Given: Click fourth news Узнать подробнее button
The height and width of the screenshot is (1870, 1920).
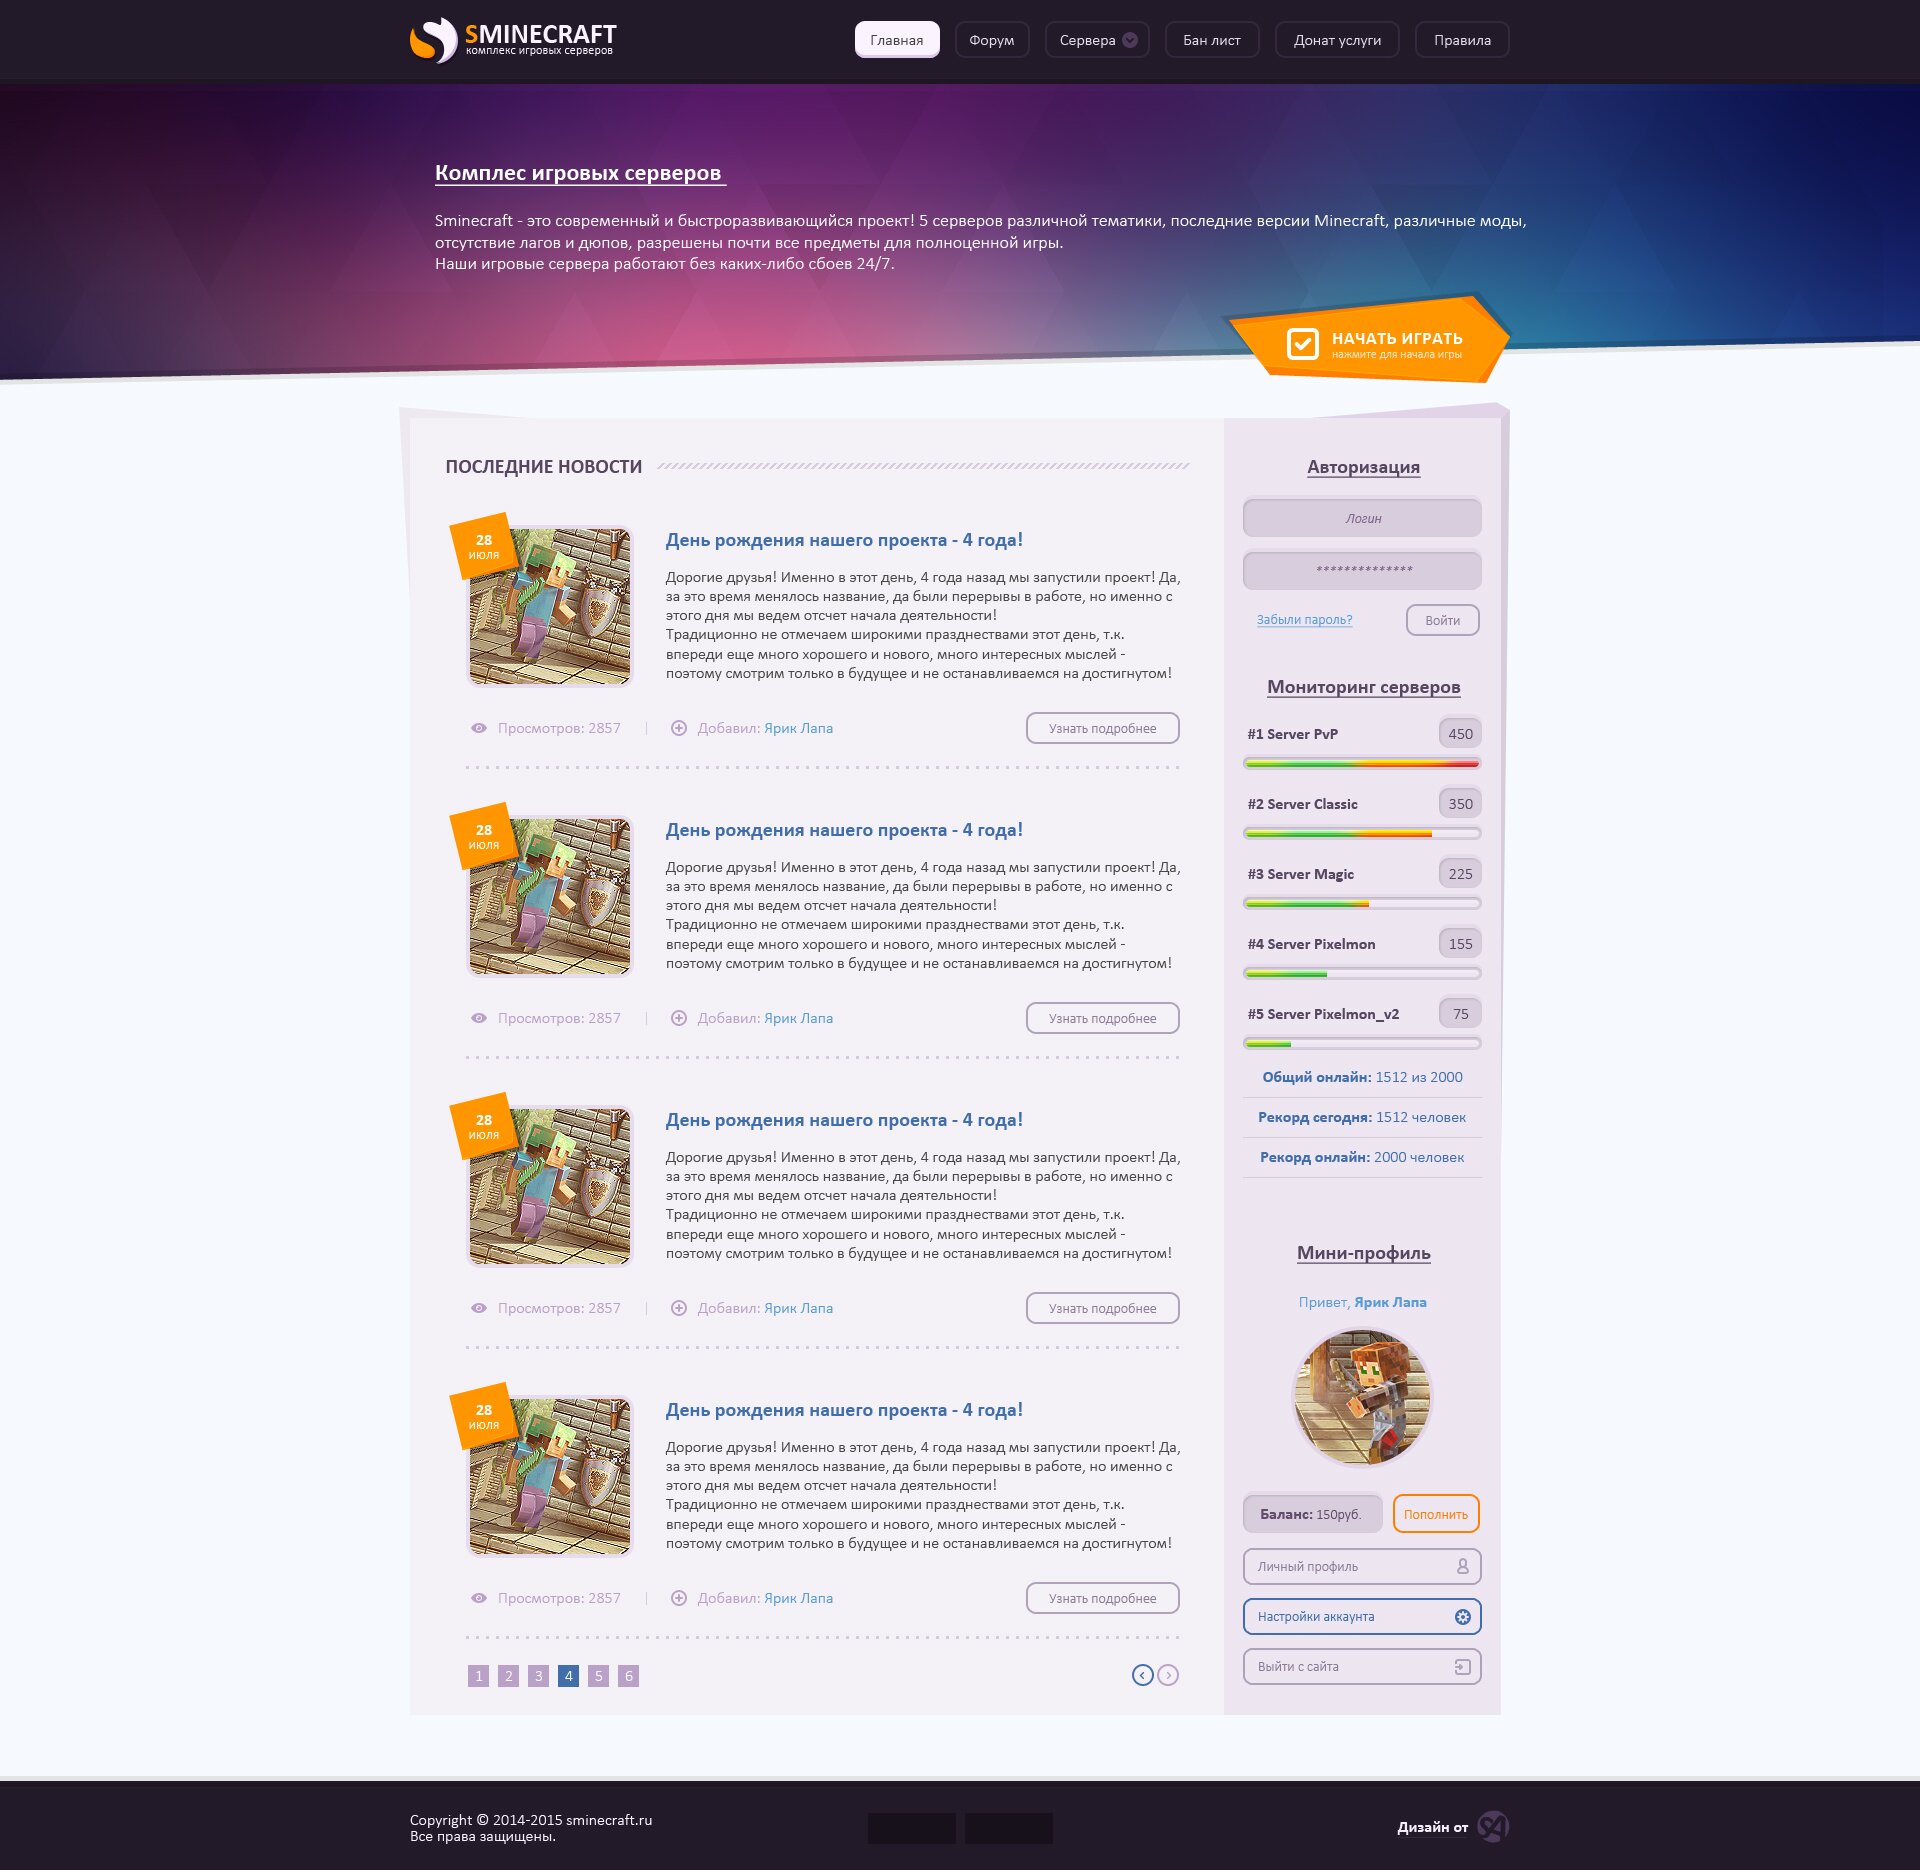Looking at the screenshot, I should [1102, 1598].
